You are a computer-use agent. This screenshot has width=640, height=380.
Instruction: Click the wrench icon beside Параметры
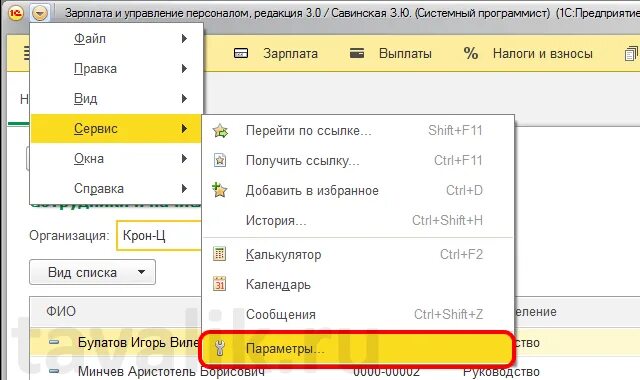pos(220,348)
